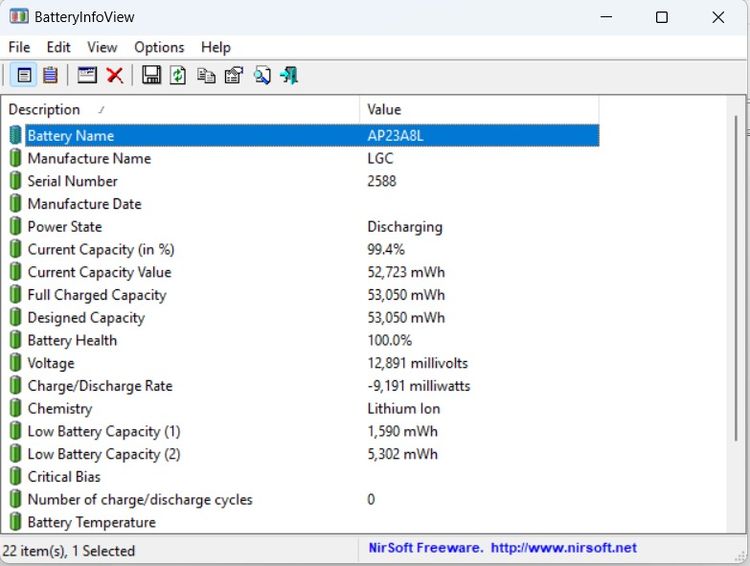The height and width of the screenshot is (566, 750).
Task: Refresh battery data with green arrows icon
Action: (178, 76)
